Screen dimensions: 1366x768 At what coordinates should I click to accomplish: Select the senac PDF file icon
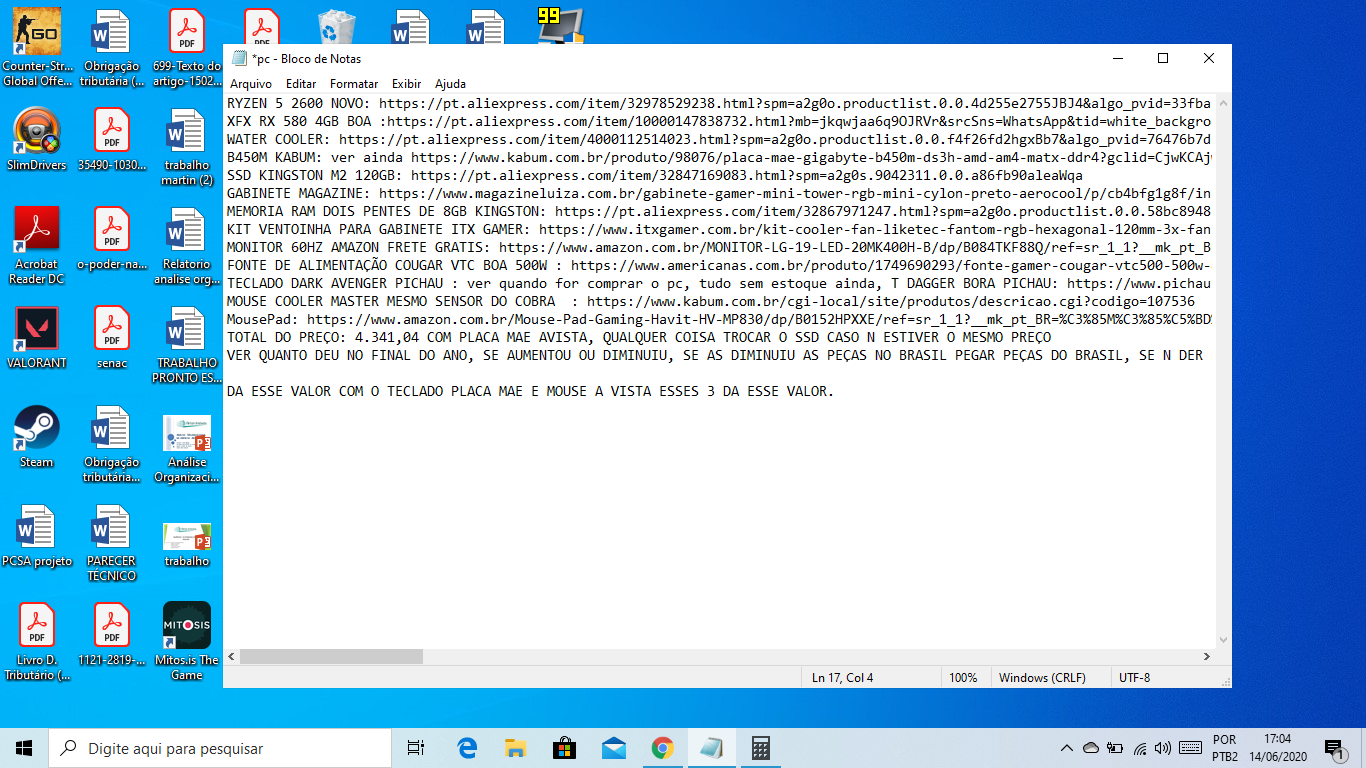tap(112, 338)
